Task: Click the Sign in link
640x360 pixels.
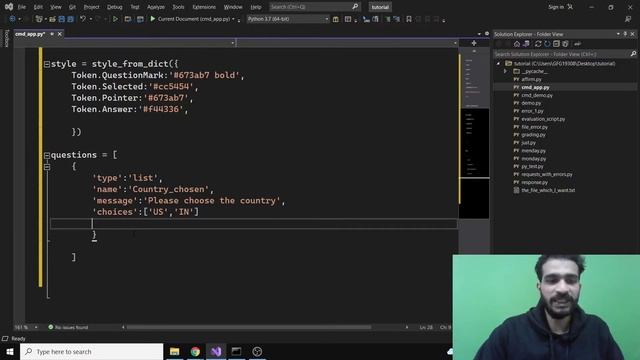Action: pyautogui.click(x=556, y=7)
